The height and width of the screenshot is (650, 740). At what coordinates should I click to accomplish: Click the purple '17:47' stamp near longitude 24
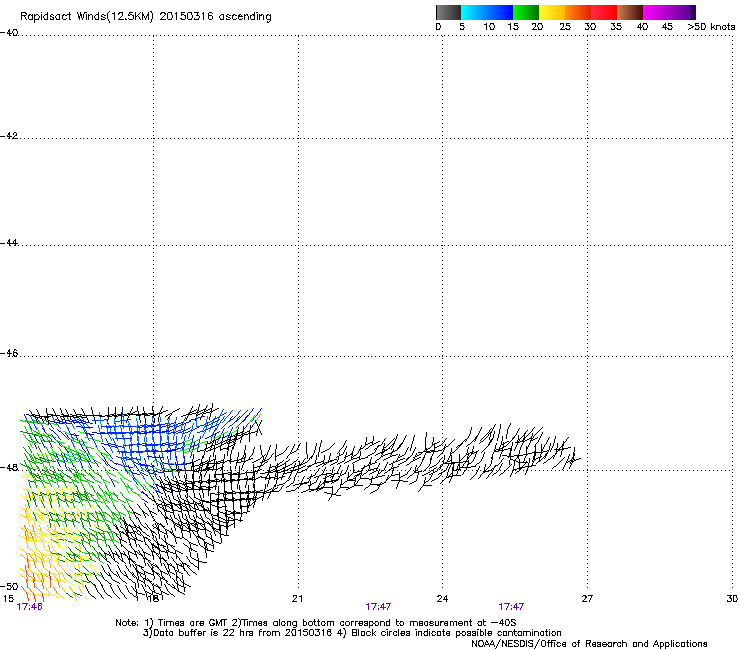tap(378, 607)
